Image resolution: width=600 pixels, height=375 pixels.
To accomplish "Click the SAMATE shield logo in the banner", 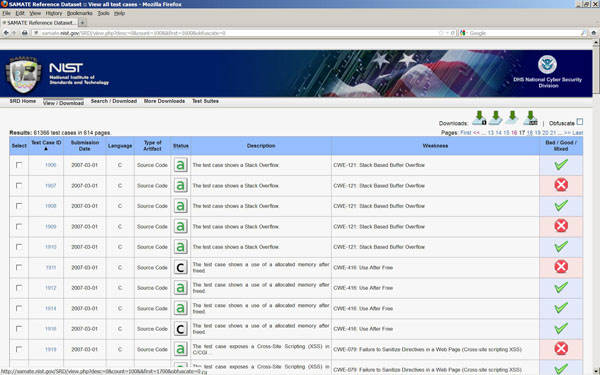I will coord(23,75).
